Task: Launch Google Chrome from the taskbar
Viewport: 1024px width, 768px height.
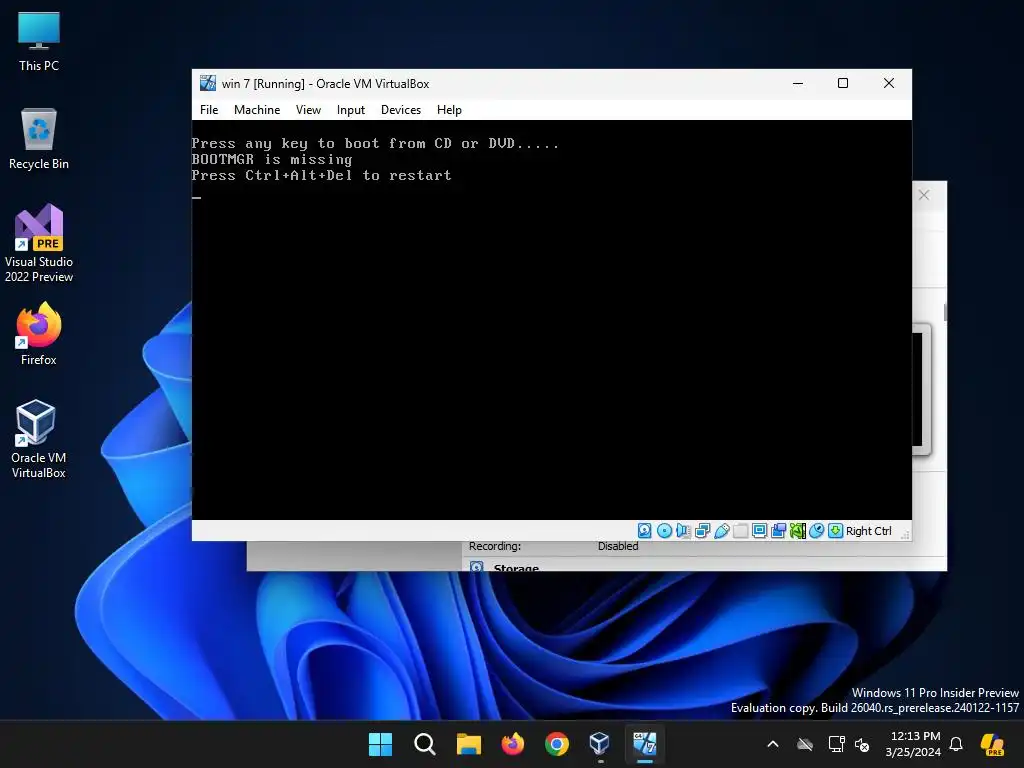Action: click(556, 744)
